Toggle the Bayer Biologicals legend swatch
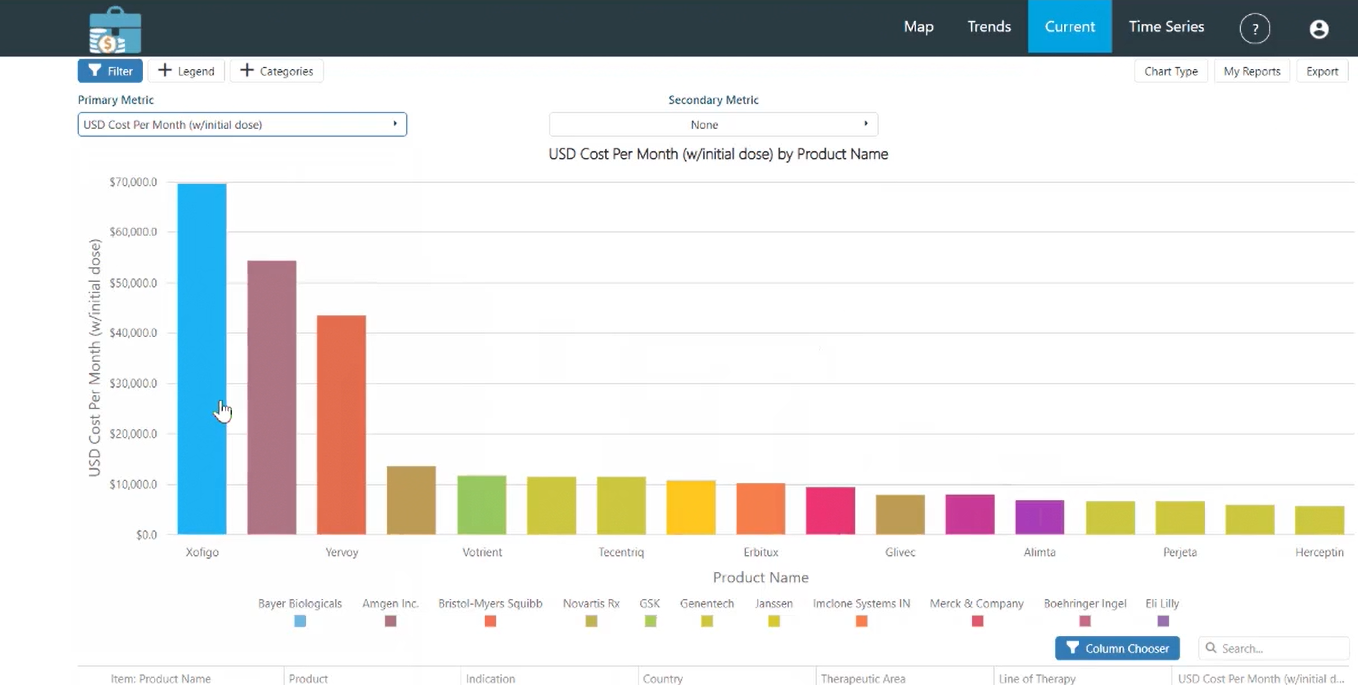 pyautogui.click(x=300, y=621)
